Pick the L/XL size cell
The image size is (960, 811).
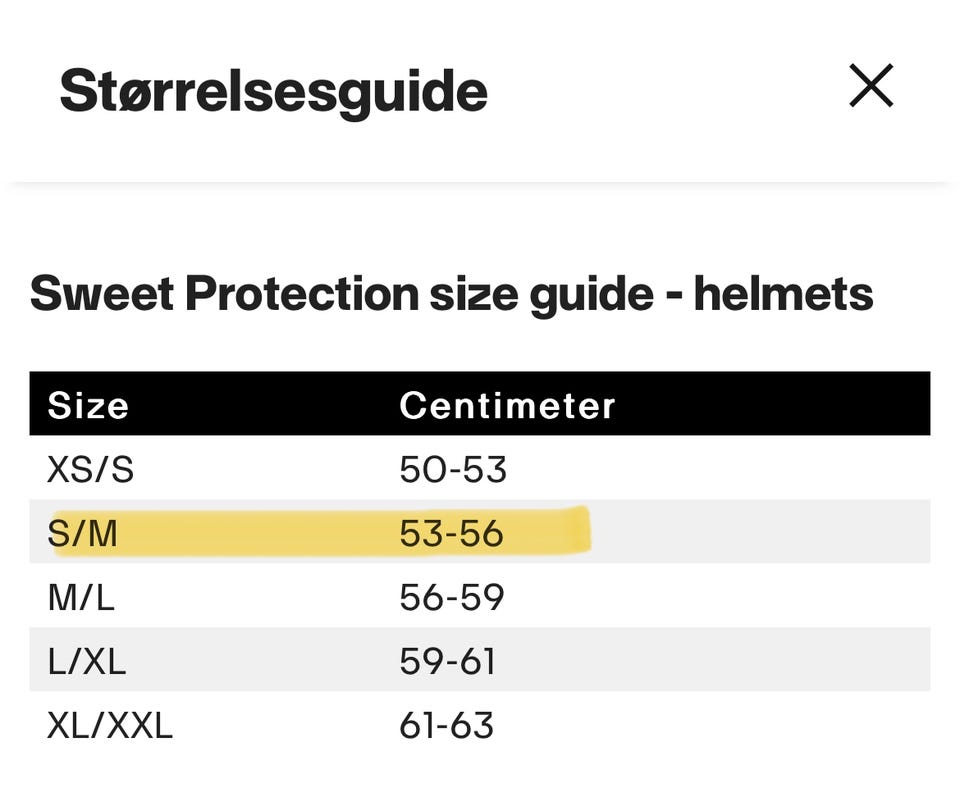(x=86, y=661)
